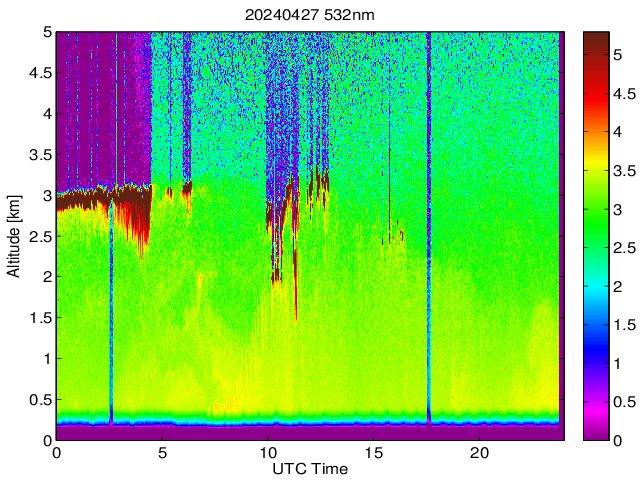Select altitude axis tick label 2.5
The image size is (640, 480).
coord(40,236)
